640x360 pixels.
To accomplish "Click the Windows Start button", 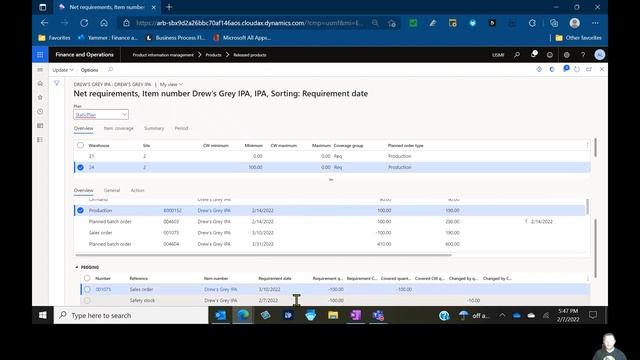I will tap(43, 315).
